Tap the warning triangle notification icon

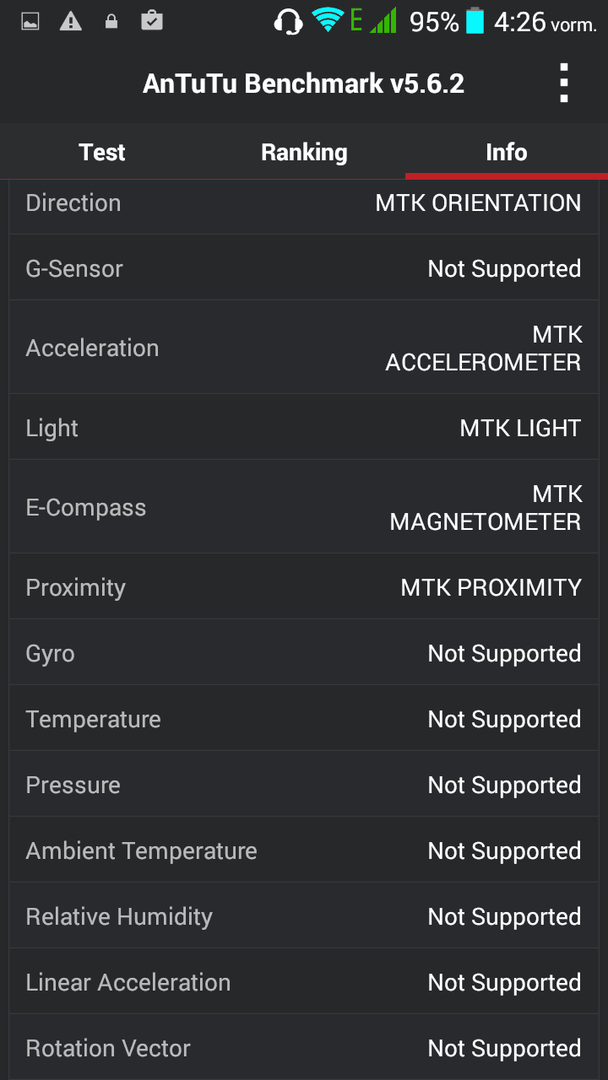coord(70,22)
